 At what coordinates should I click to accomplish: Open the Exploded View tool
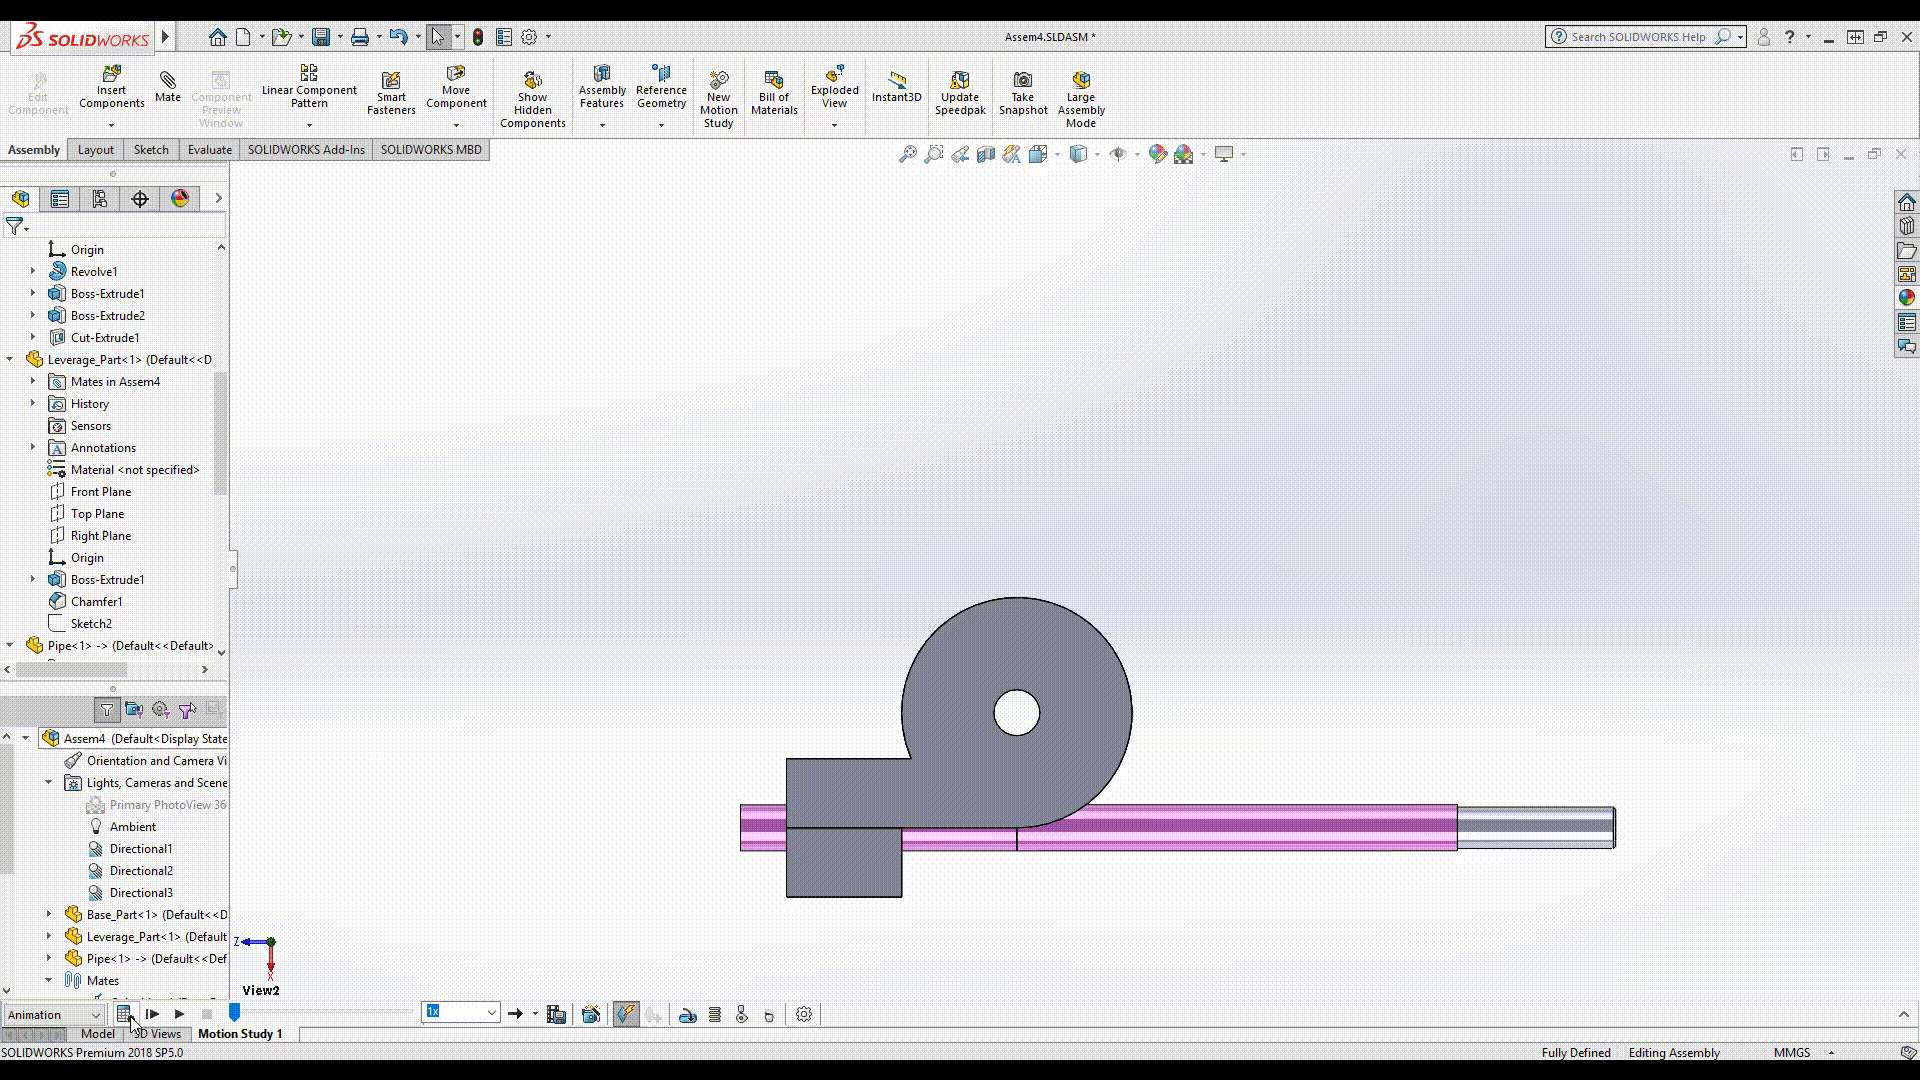[834, 90]
